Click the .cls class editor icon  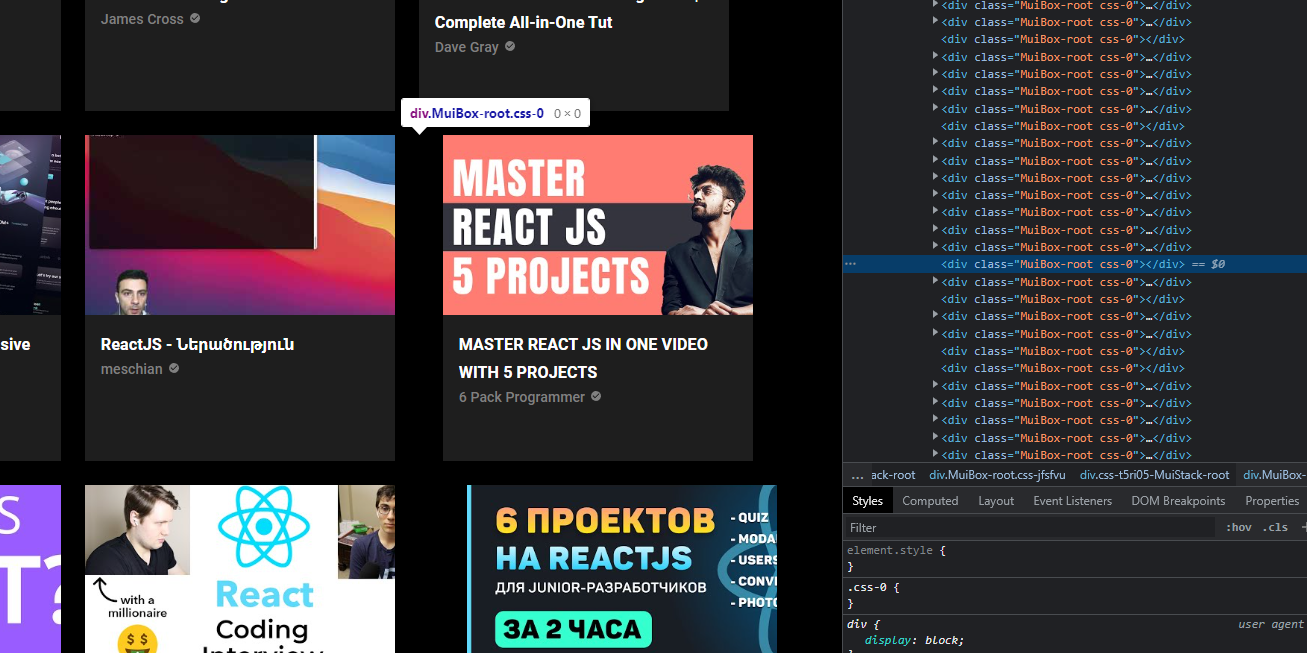point(1277,527)
